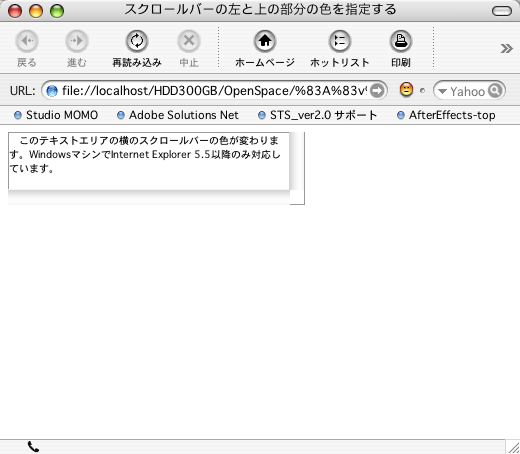Open the AfterEffects-top bookmark
The width and height of the screenshot is (520, 454).
coord(446,115)
